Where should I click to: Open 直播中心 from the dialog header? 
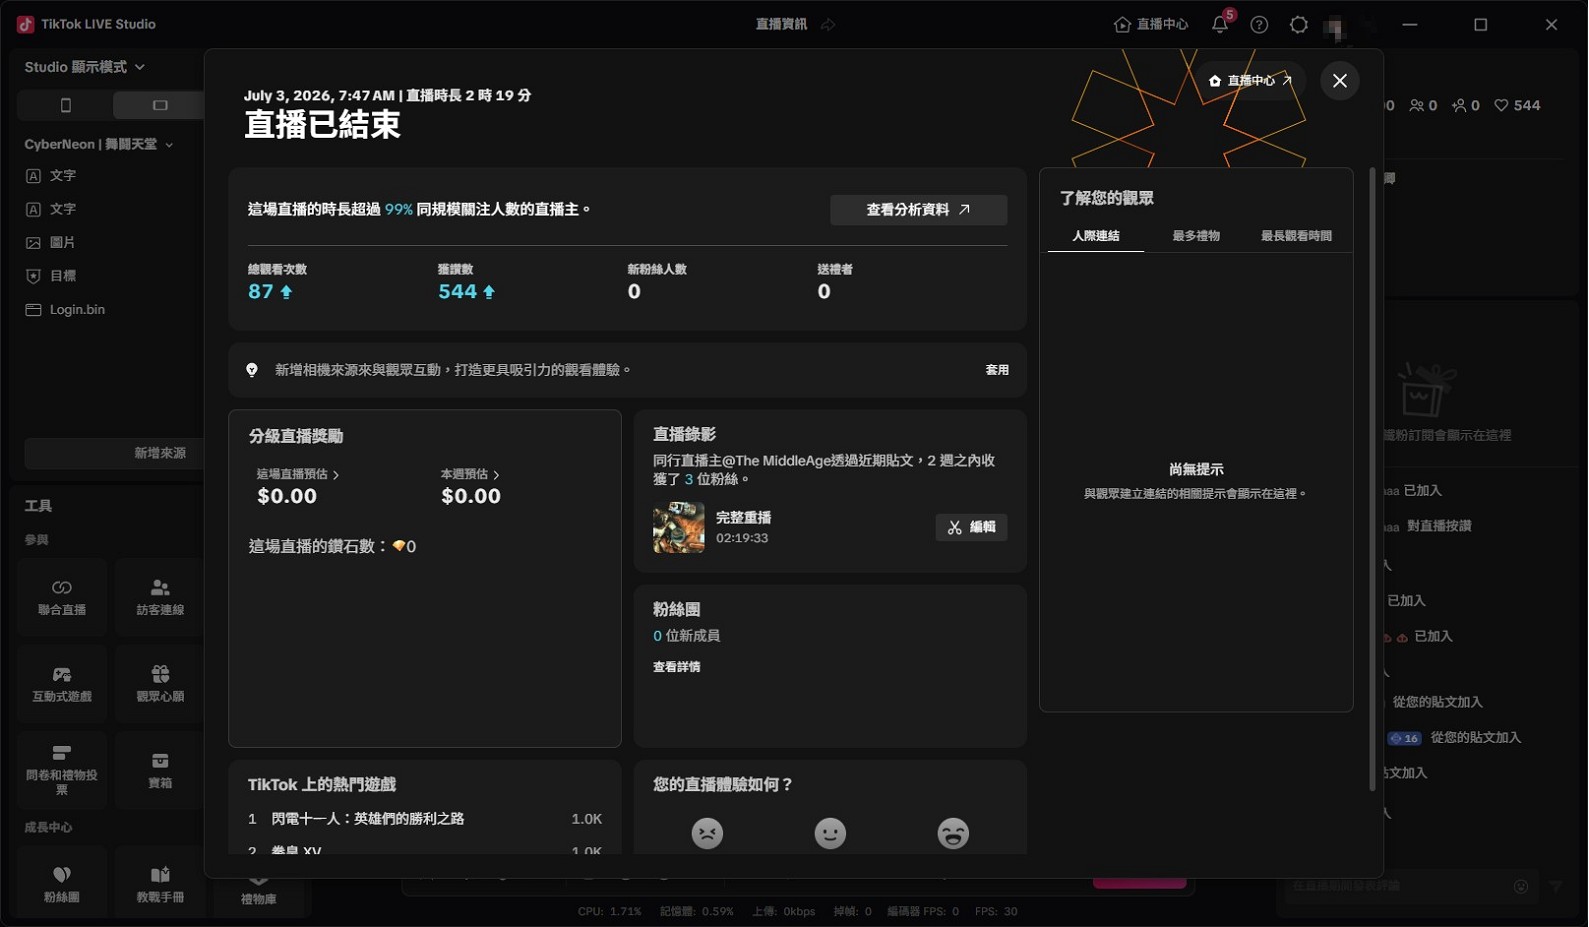pos(1250,80)
